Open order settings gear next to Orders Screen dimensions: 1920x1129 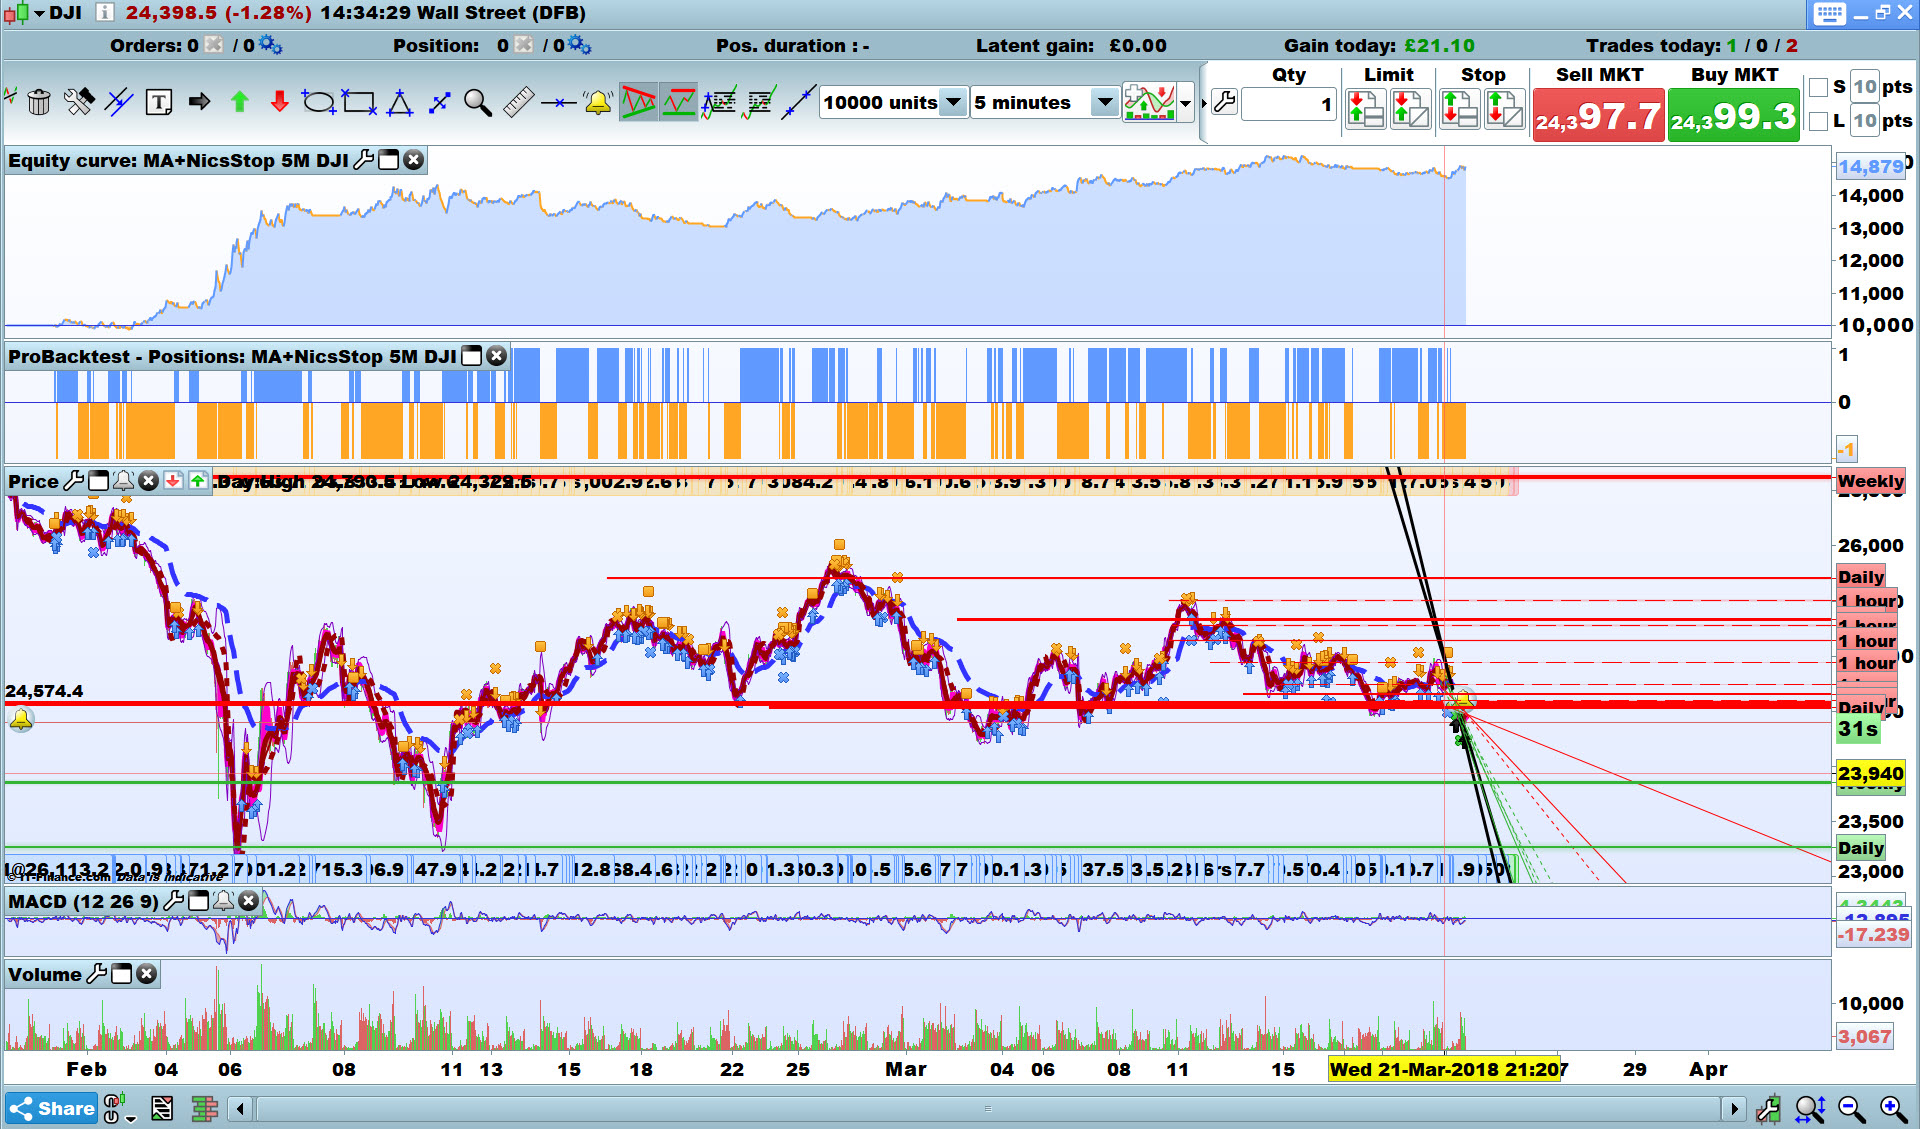[x=271, y=45]
